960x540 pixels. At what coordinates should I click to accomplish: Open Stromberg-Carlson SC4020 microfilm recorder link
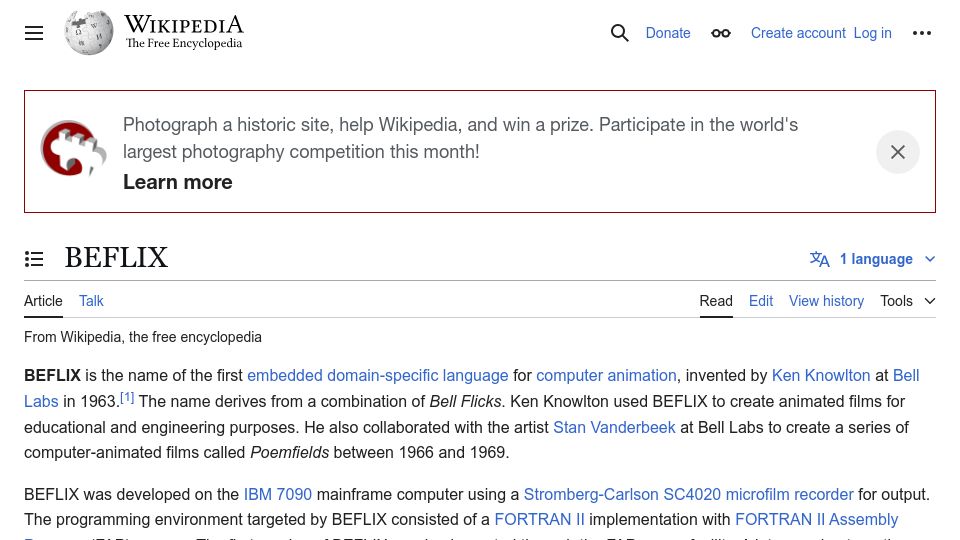coord(688,494)
